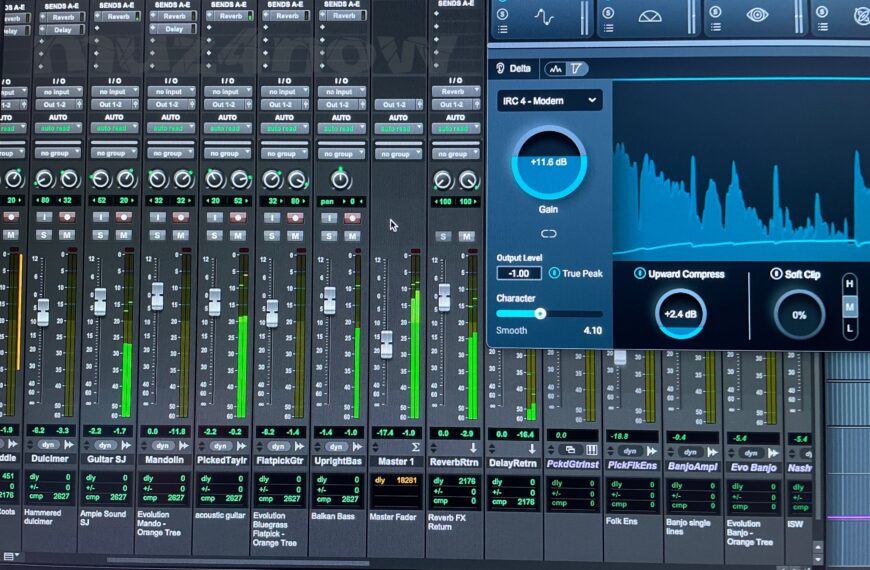Toggle the Delta ear icon
Screen dimensions: 870x570
[x=501, y=68]
